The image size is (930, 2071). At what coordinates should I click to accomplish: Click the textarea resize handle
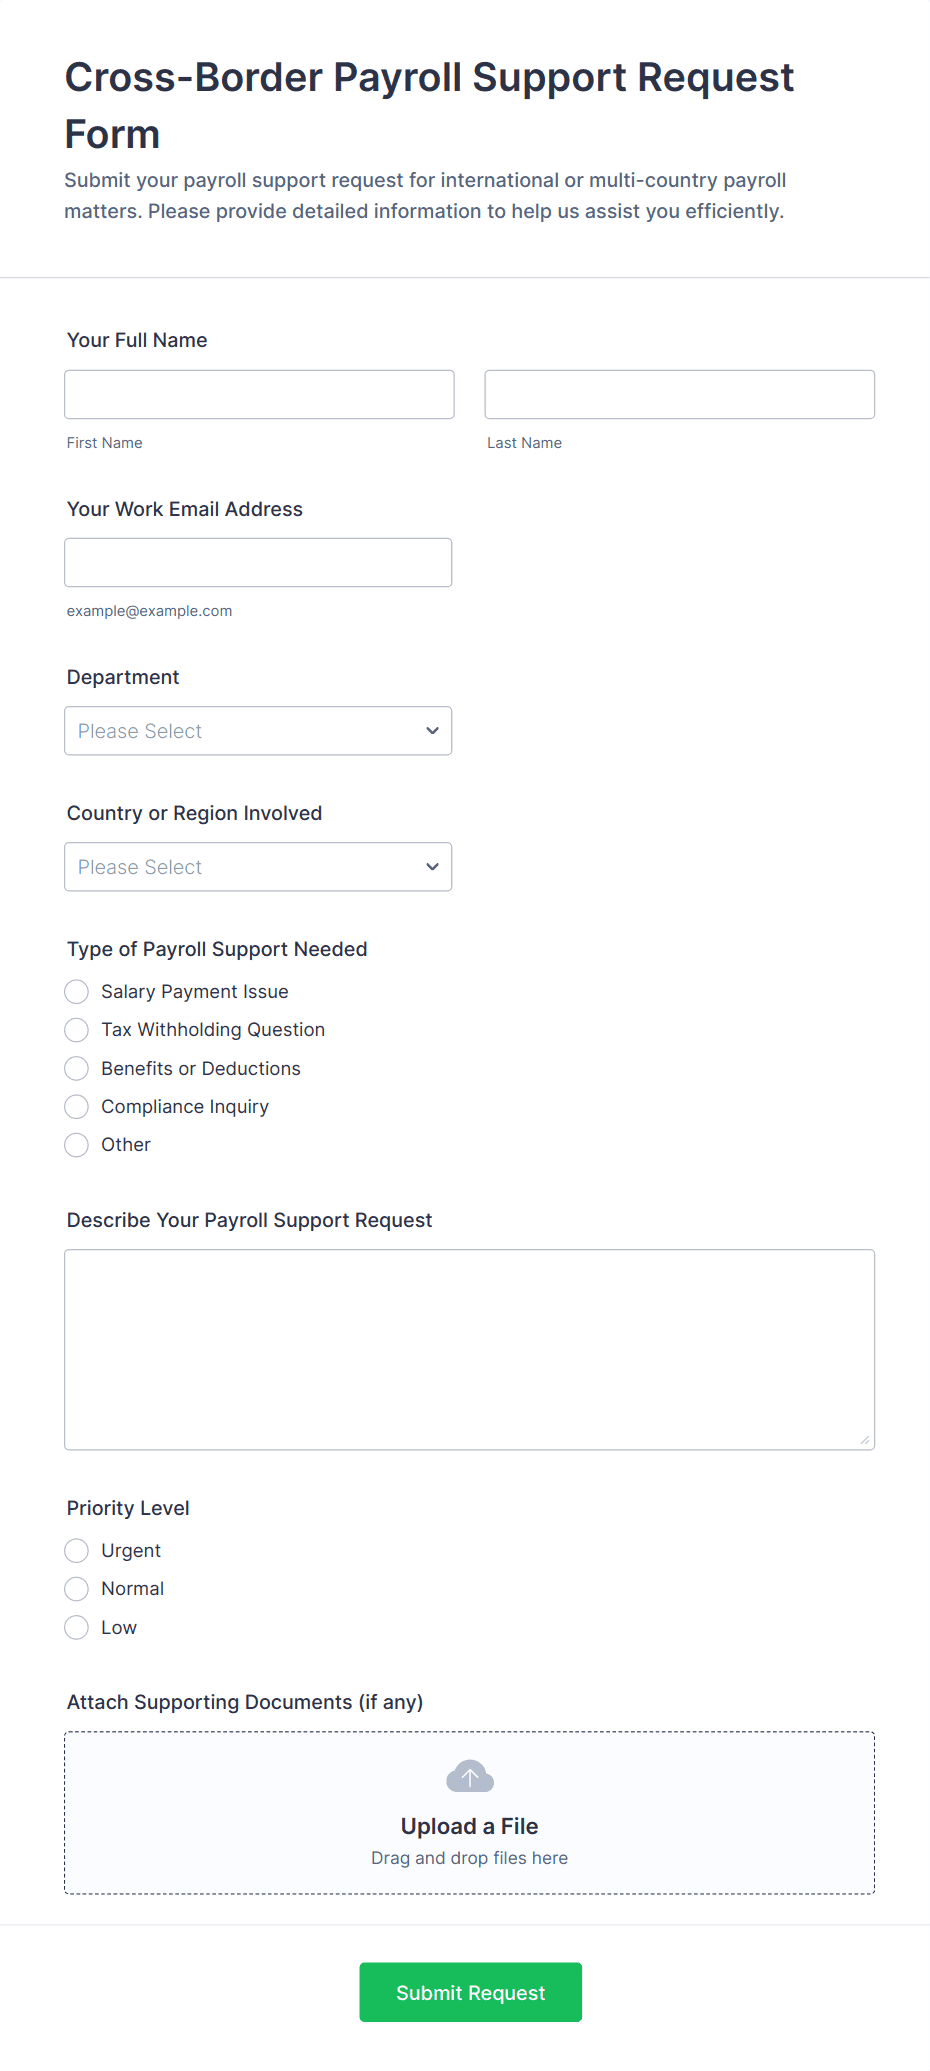coord(864,1439)
